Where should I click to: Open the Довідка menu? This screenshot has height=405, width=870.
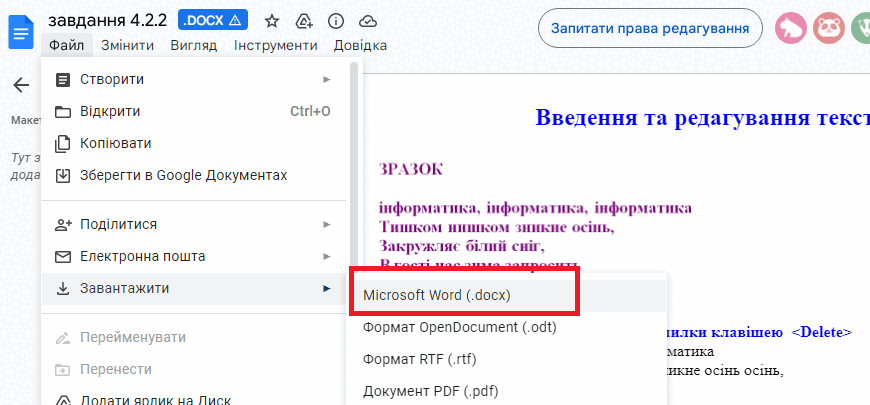pyautogui.click(x=360, y=45)
